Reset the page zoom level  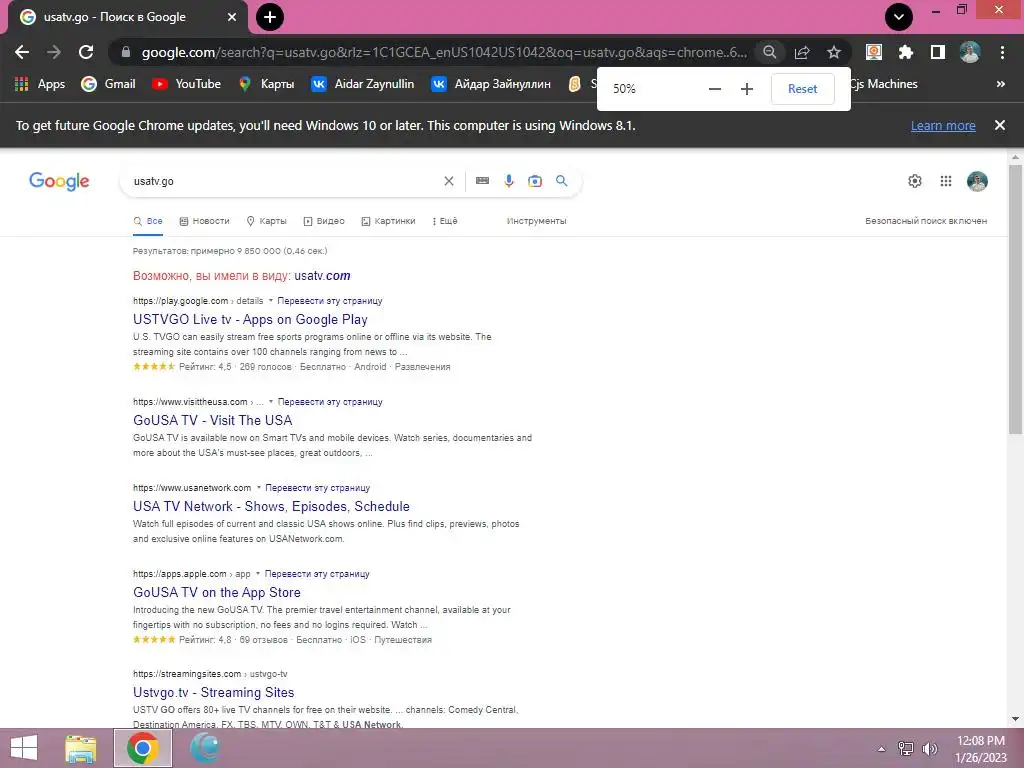(803, 89)
